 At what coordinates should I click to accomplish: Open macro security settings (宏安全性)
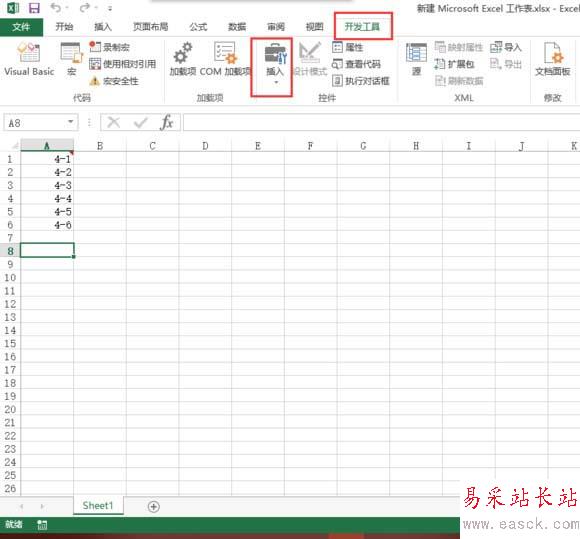click(114, 81)
